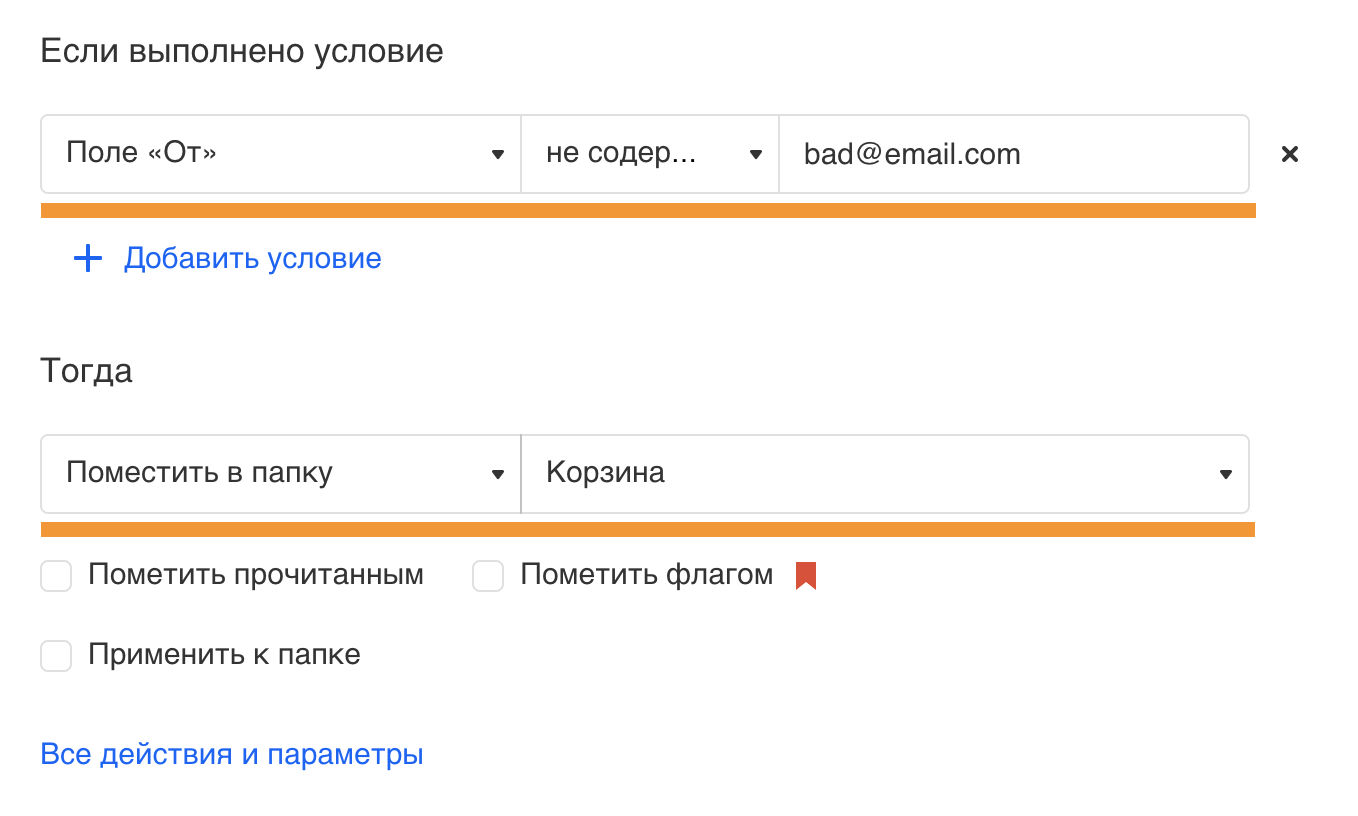Click the «Применить к папке» label text
1358x816 pixels.
(x=225, y=655)
